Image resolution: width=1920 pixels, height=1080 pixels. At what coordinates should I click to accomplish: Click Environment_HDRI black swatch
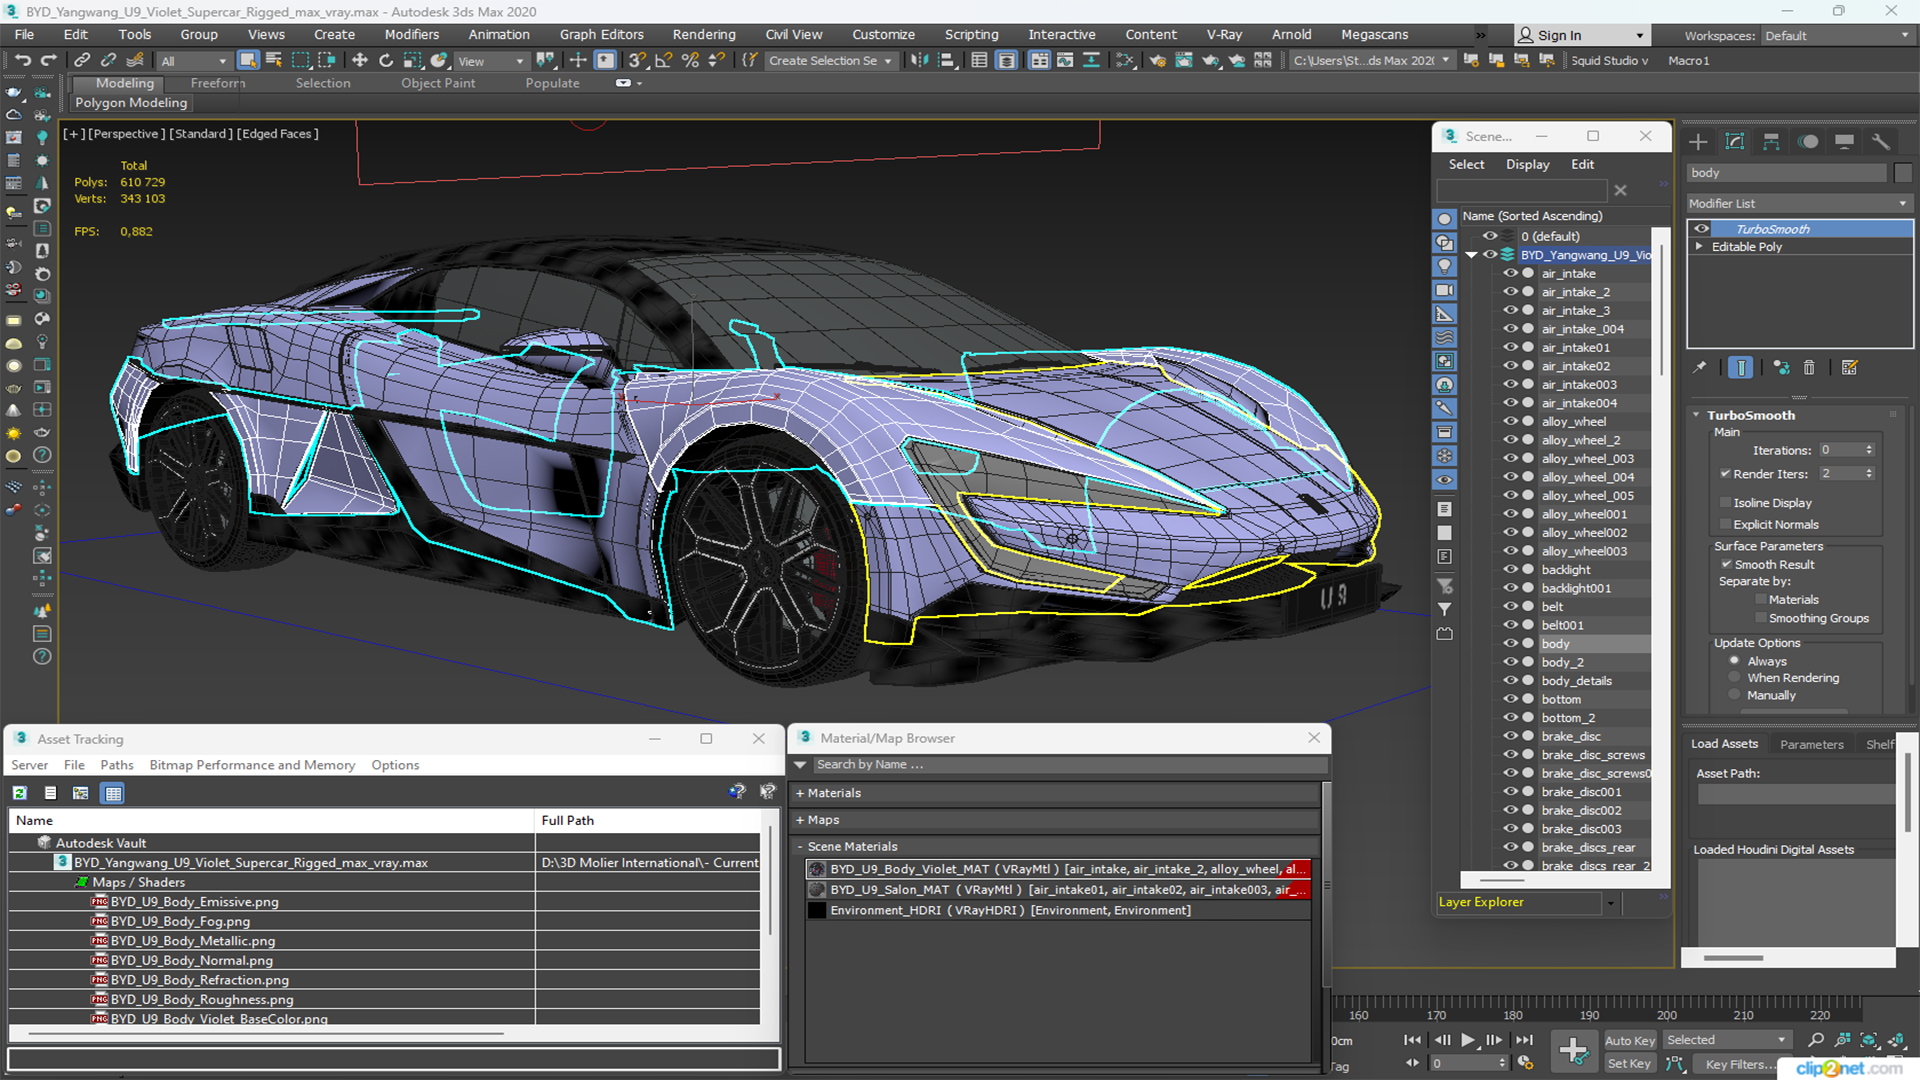click(817, 910)
